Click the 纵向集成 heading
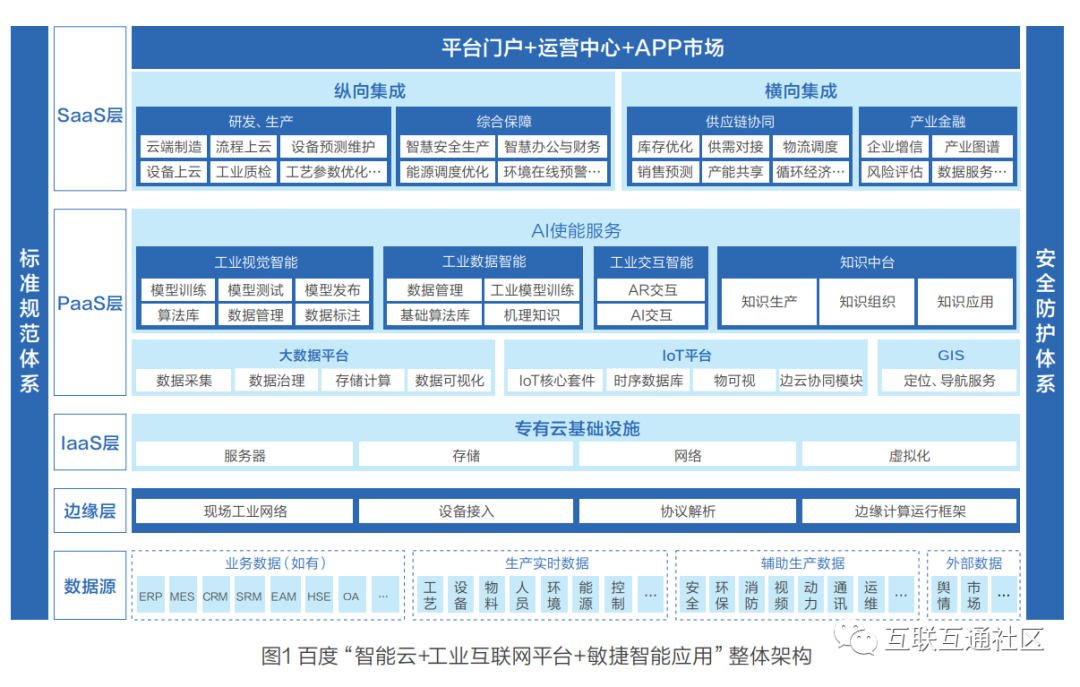Screen dimensions: 1080x687 (371, 91)
